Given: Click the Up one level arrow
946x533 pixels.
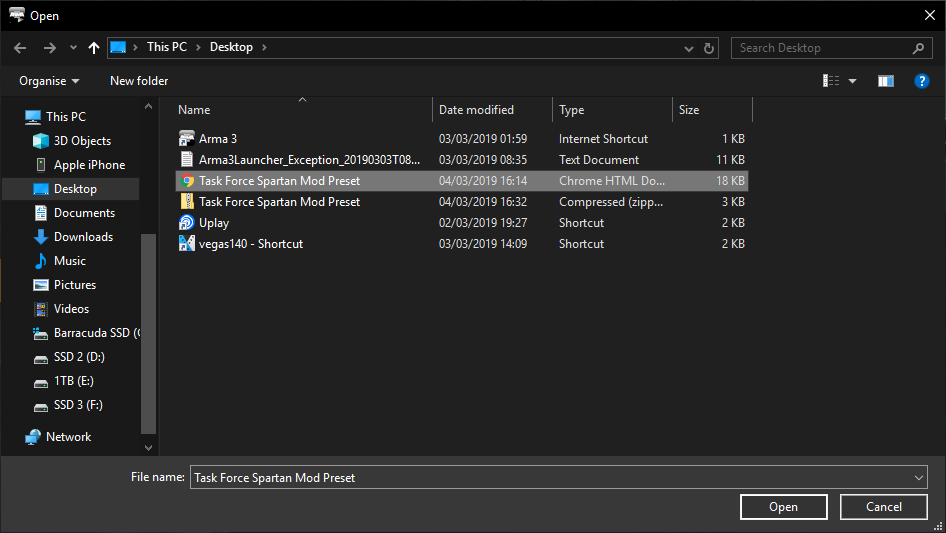Looking at the screenshot, I should [x=94, y=48].
